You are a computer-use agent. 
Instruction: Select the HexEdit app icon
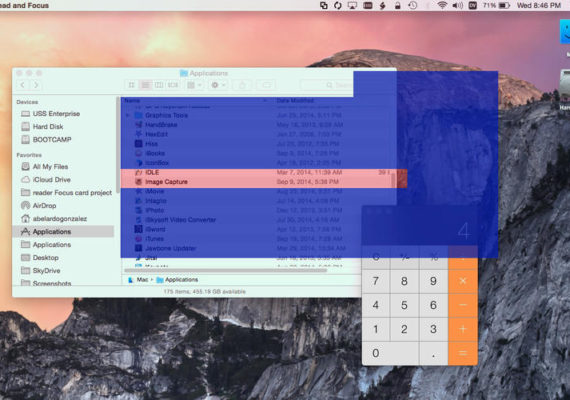tap(139, 134)
